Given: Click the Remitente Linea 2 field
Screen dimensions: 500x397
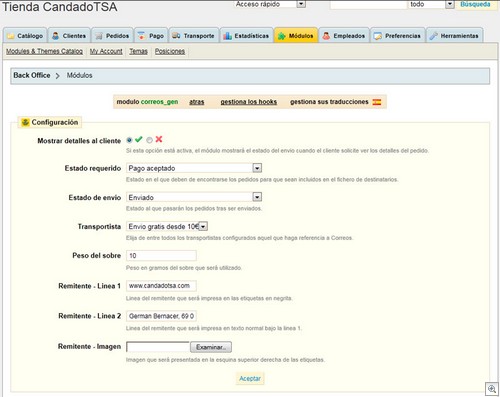Looking at the screenshot, I should 161,316.
